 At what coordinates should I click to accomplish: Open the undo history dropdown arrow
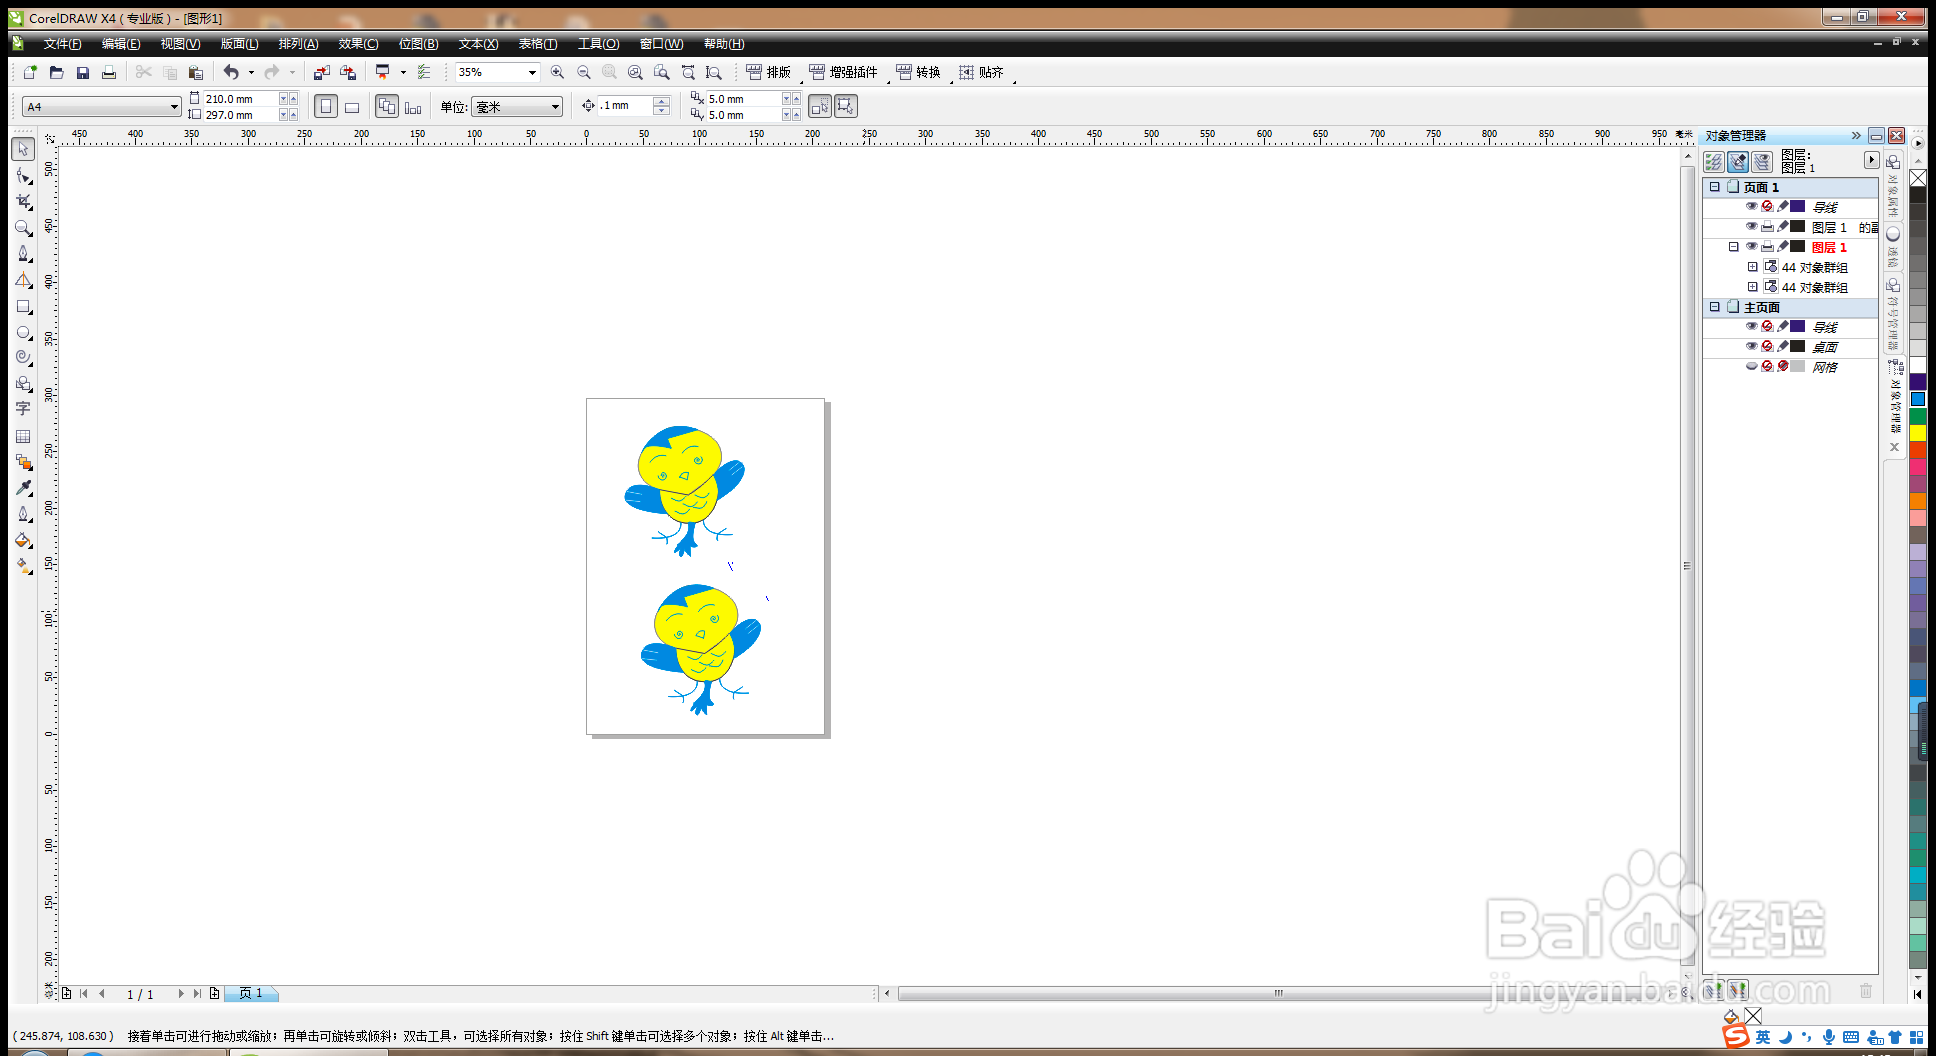click(251, 72)
